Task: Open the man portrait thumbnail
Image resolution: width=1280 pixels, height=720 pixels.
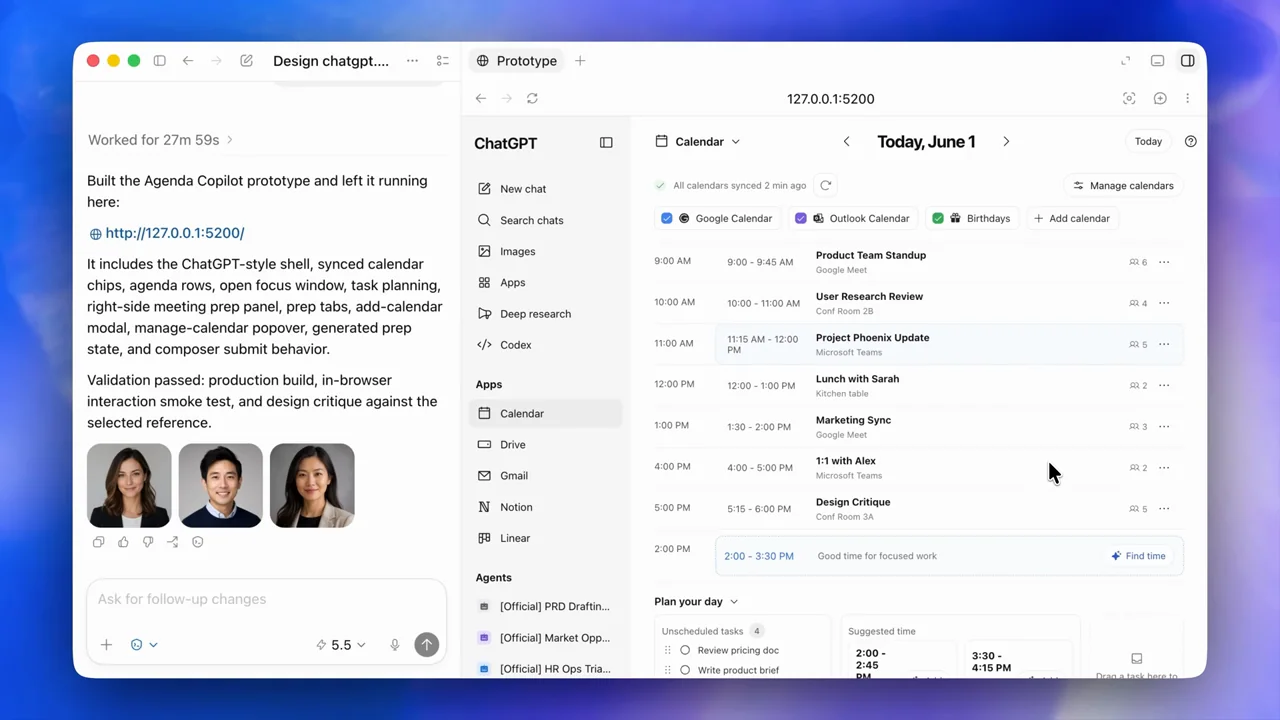Action: 221,485
